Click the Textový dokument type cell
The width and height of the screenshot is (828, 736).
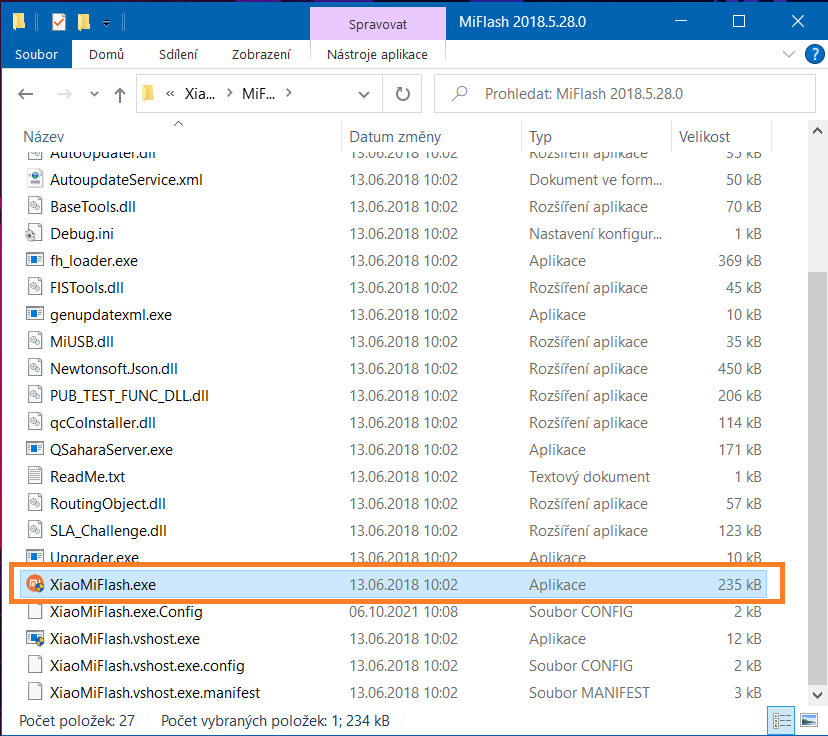tap(589, 476)
